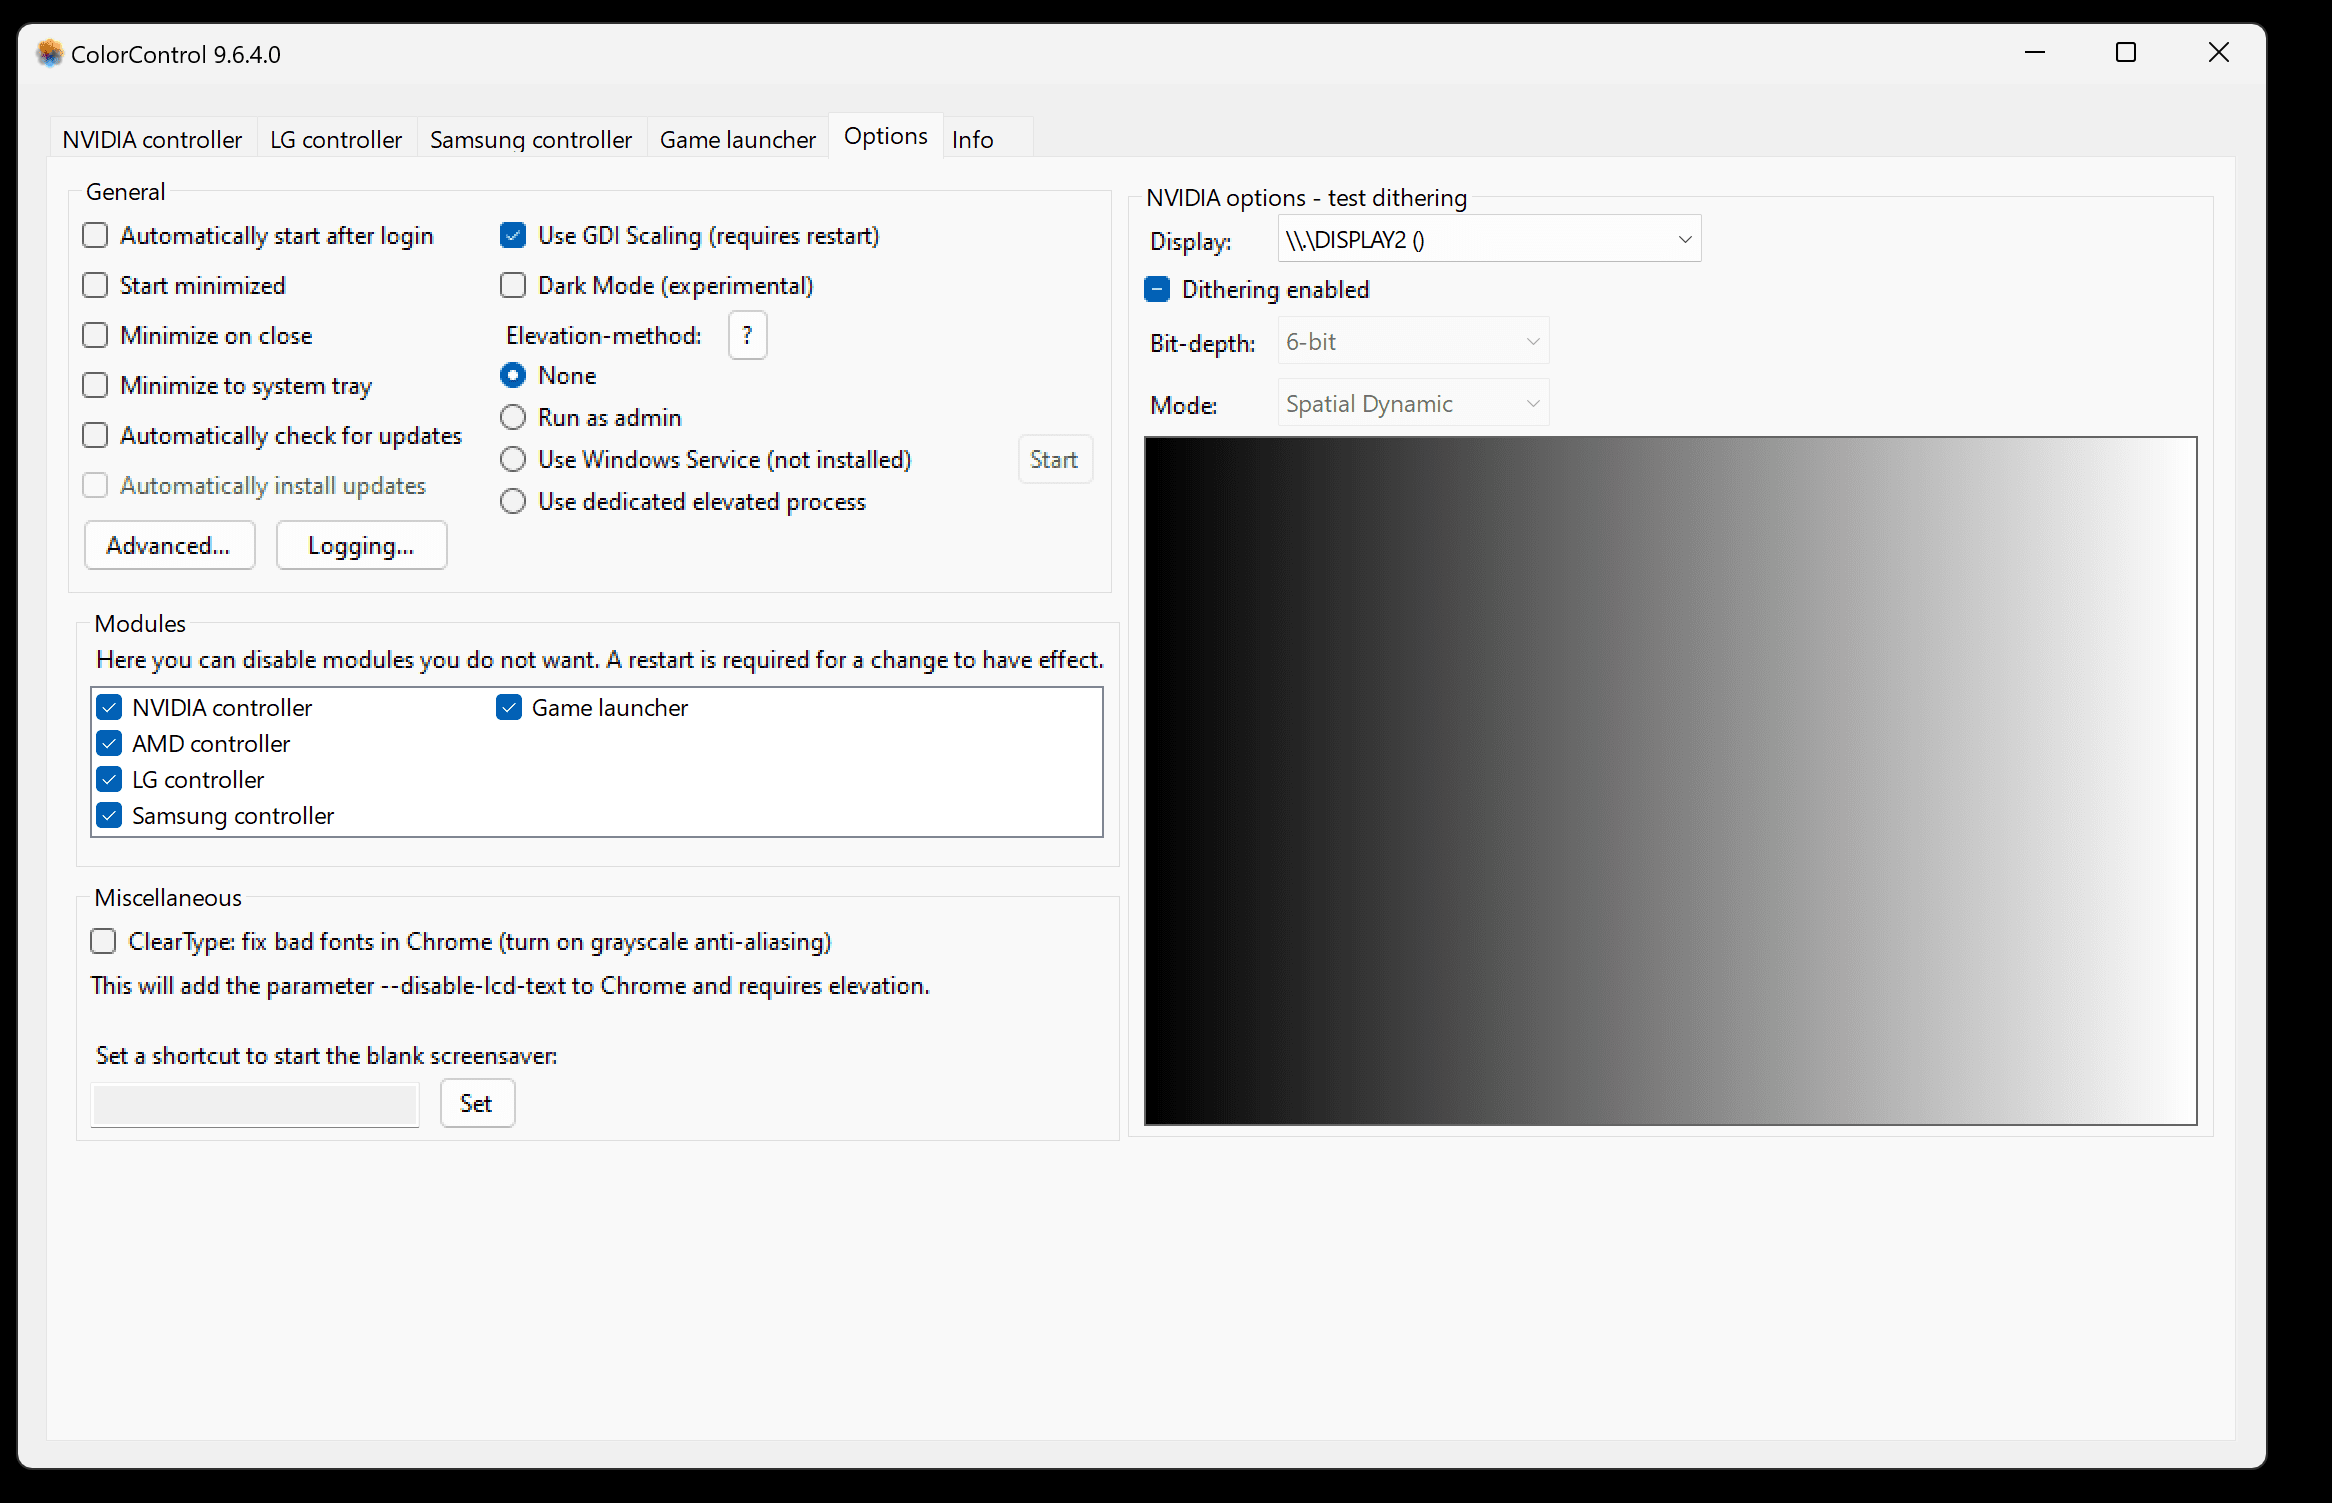Screen dimensions: 2332x1503
Task: Click the Set shortcut button
Action: (477, 1103)
